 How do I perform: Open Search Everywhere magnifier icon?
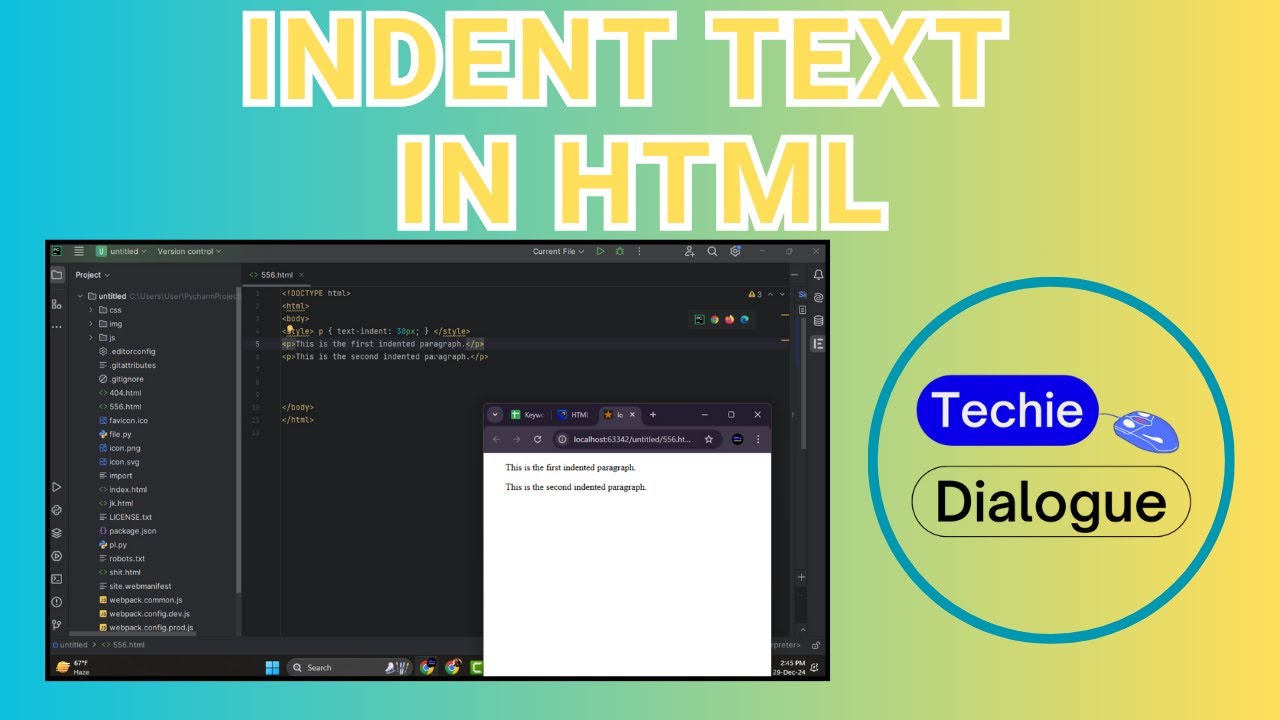[x=712, y=251]
